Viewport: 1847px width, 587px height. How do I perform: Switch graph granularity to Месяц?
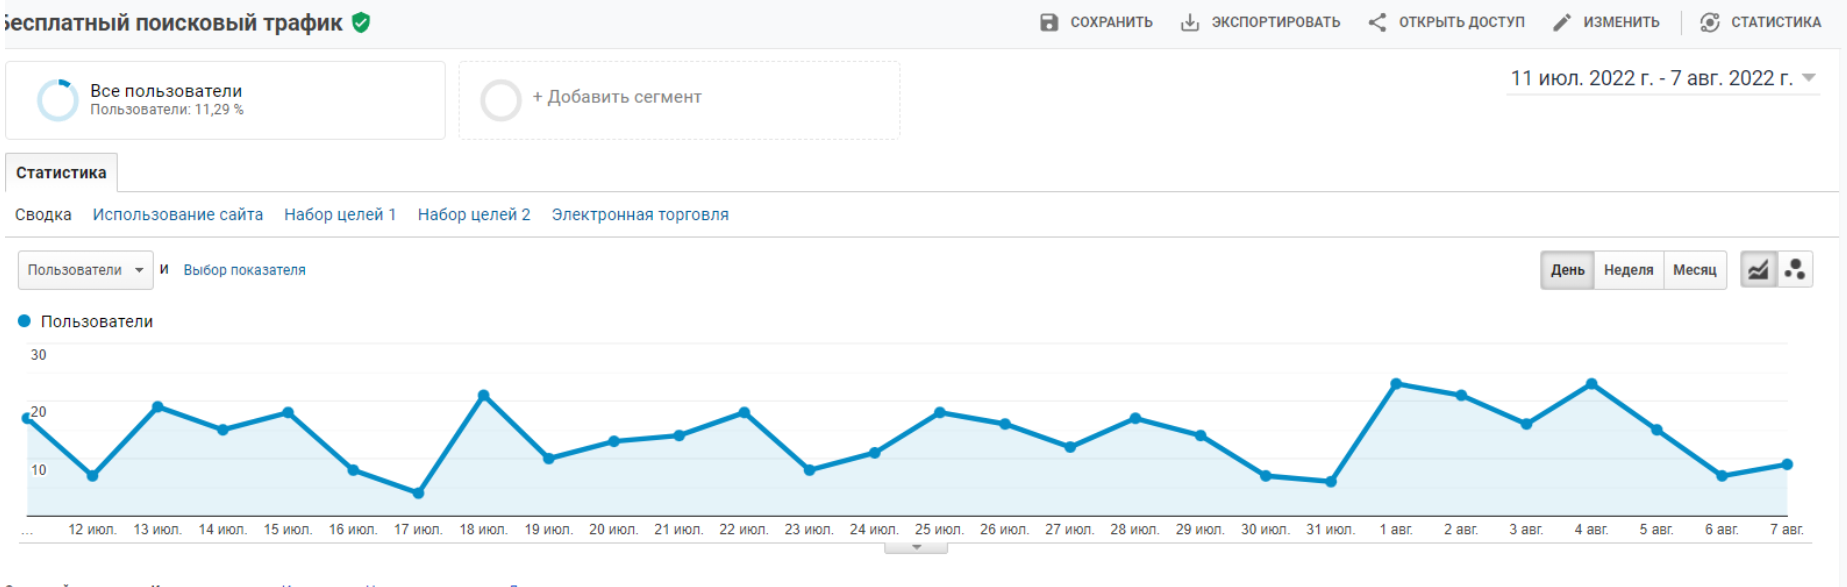(1694, 270)
